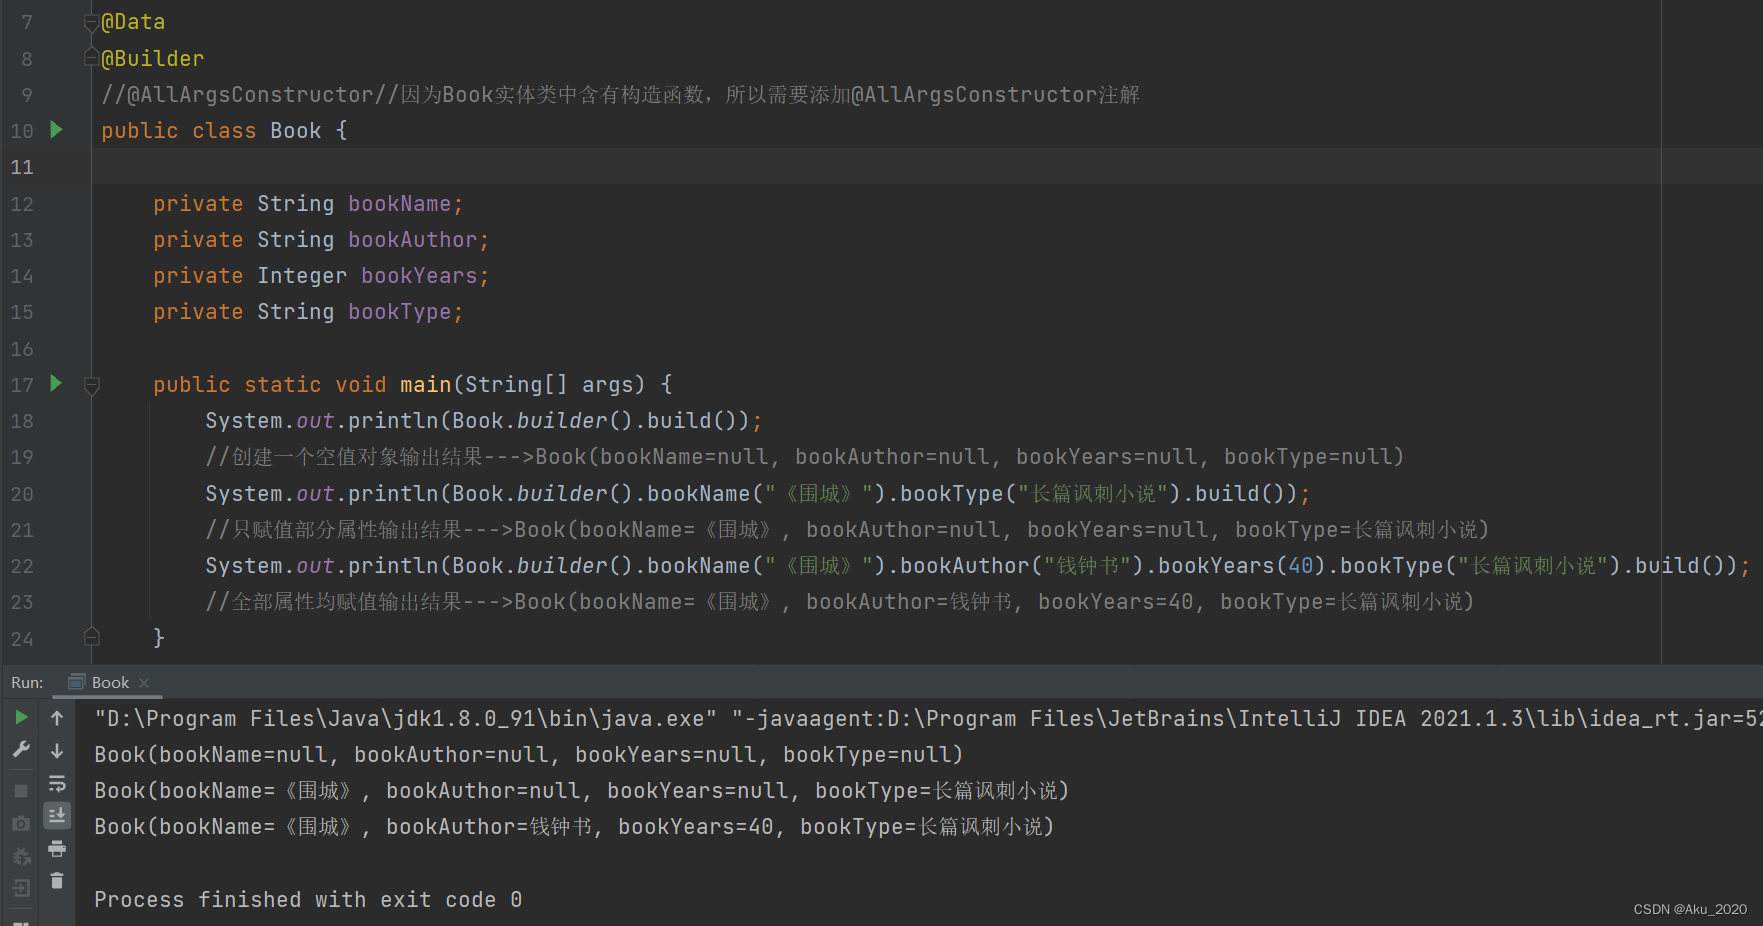Run Book class via gutter icon at line 10
This screenshot has height=926, width=1763.
[x=56, y=130]
